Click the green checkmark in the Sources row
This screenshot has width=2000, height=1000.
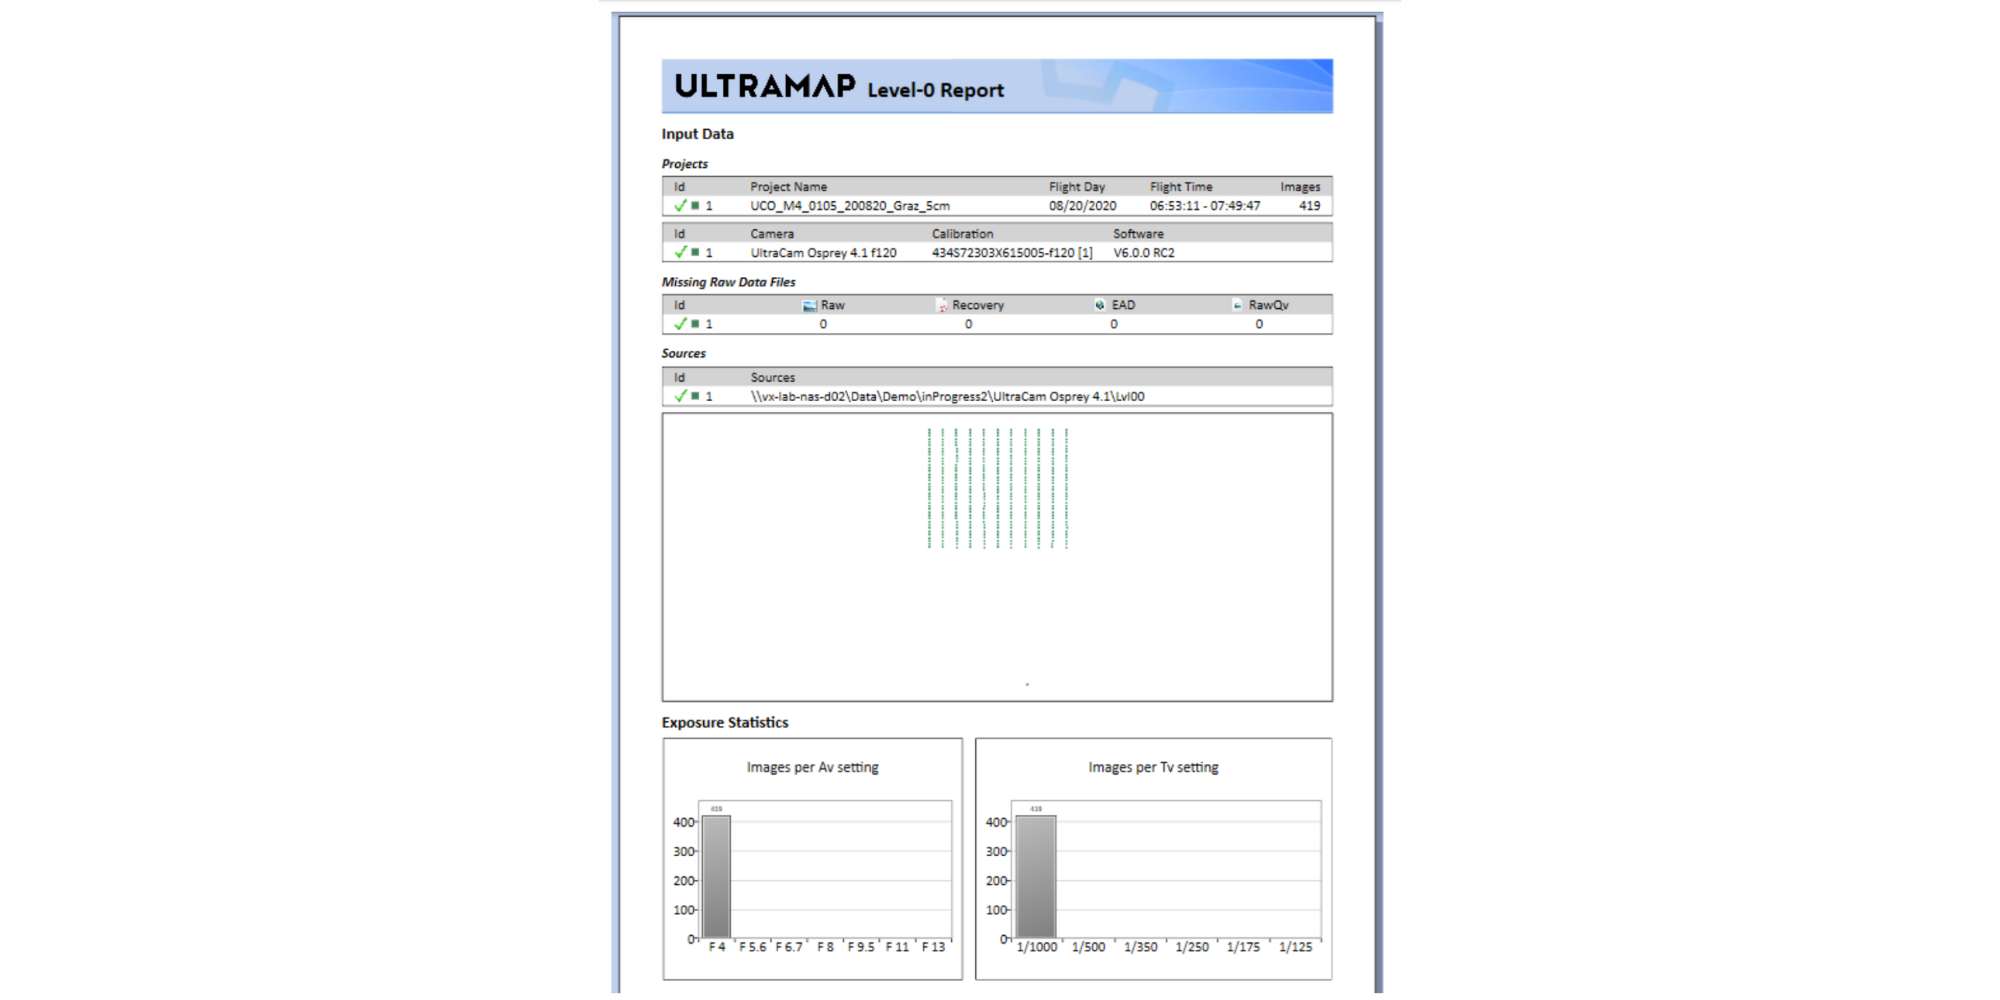tap(680, 396)
